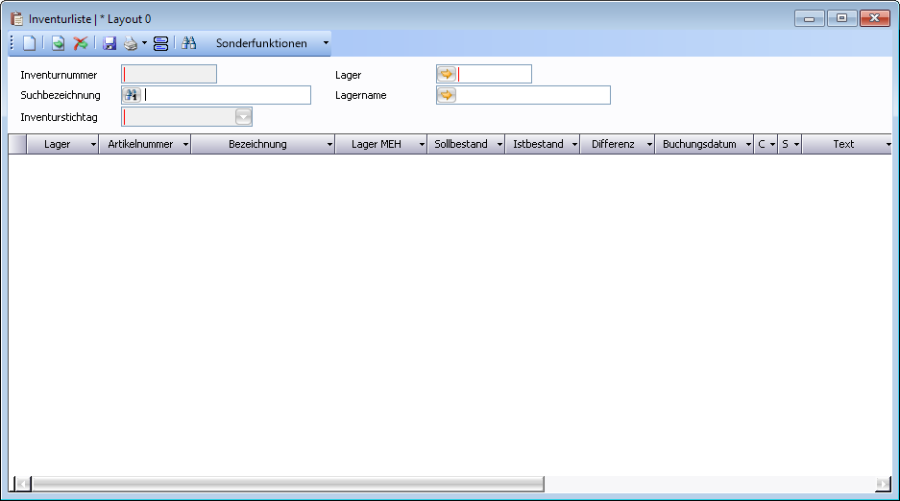This screenshot has height=501, width=900.
Task: Open the Sollbestand column filter dropdown
Action: (x=498, y=145)
